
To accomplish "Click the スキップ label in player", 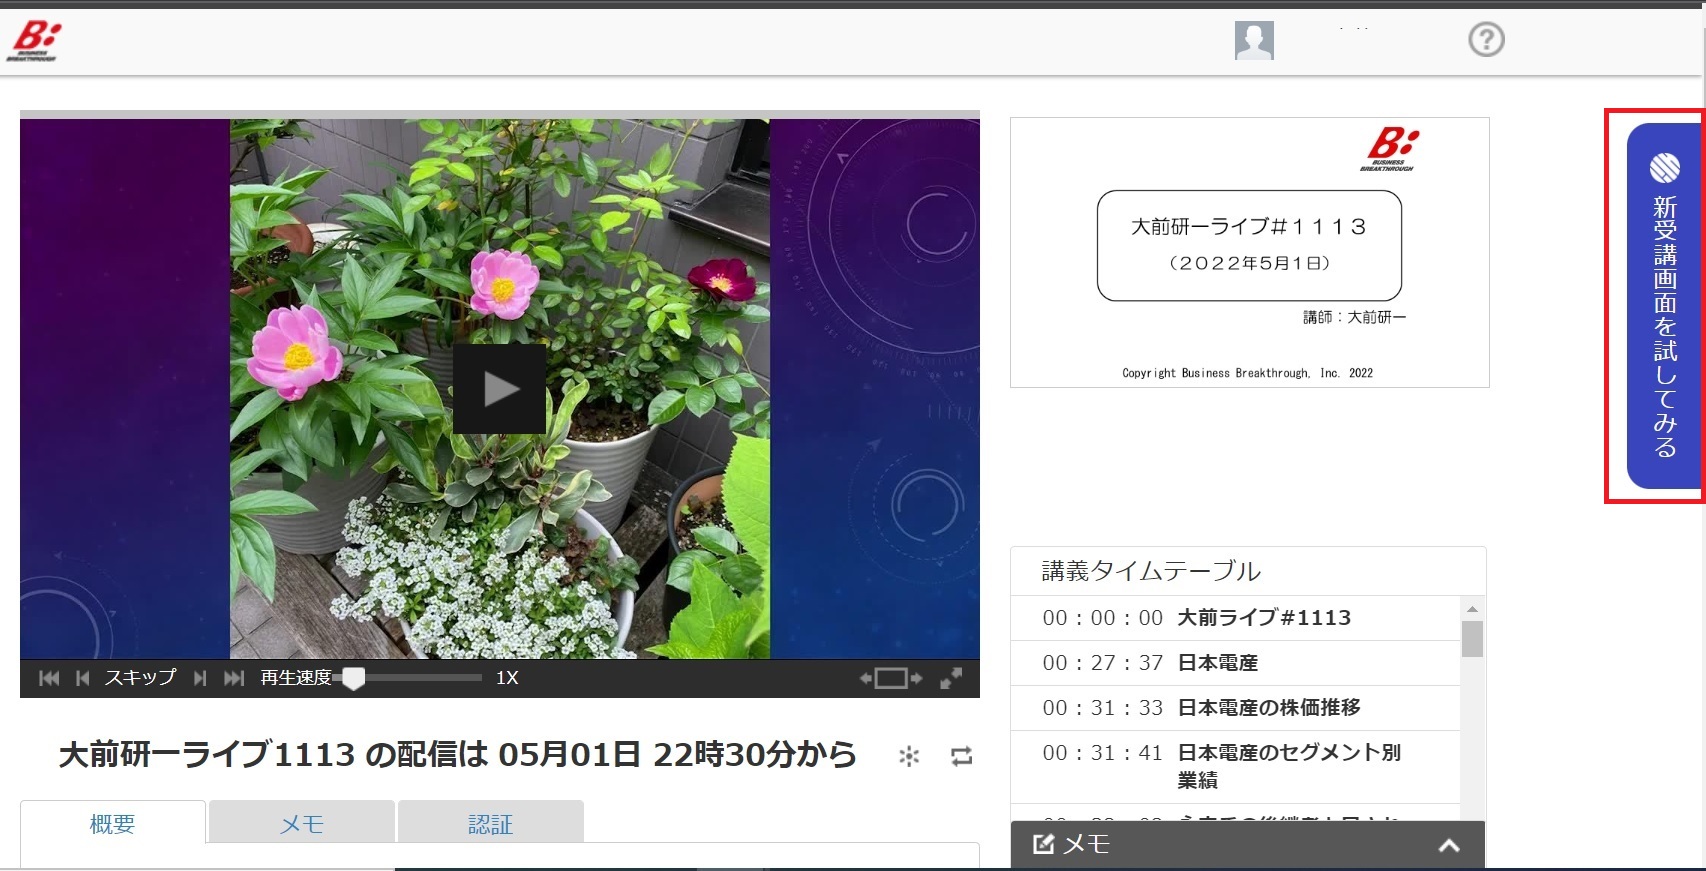I will [x=140, y=677].
